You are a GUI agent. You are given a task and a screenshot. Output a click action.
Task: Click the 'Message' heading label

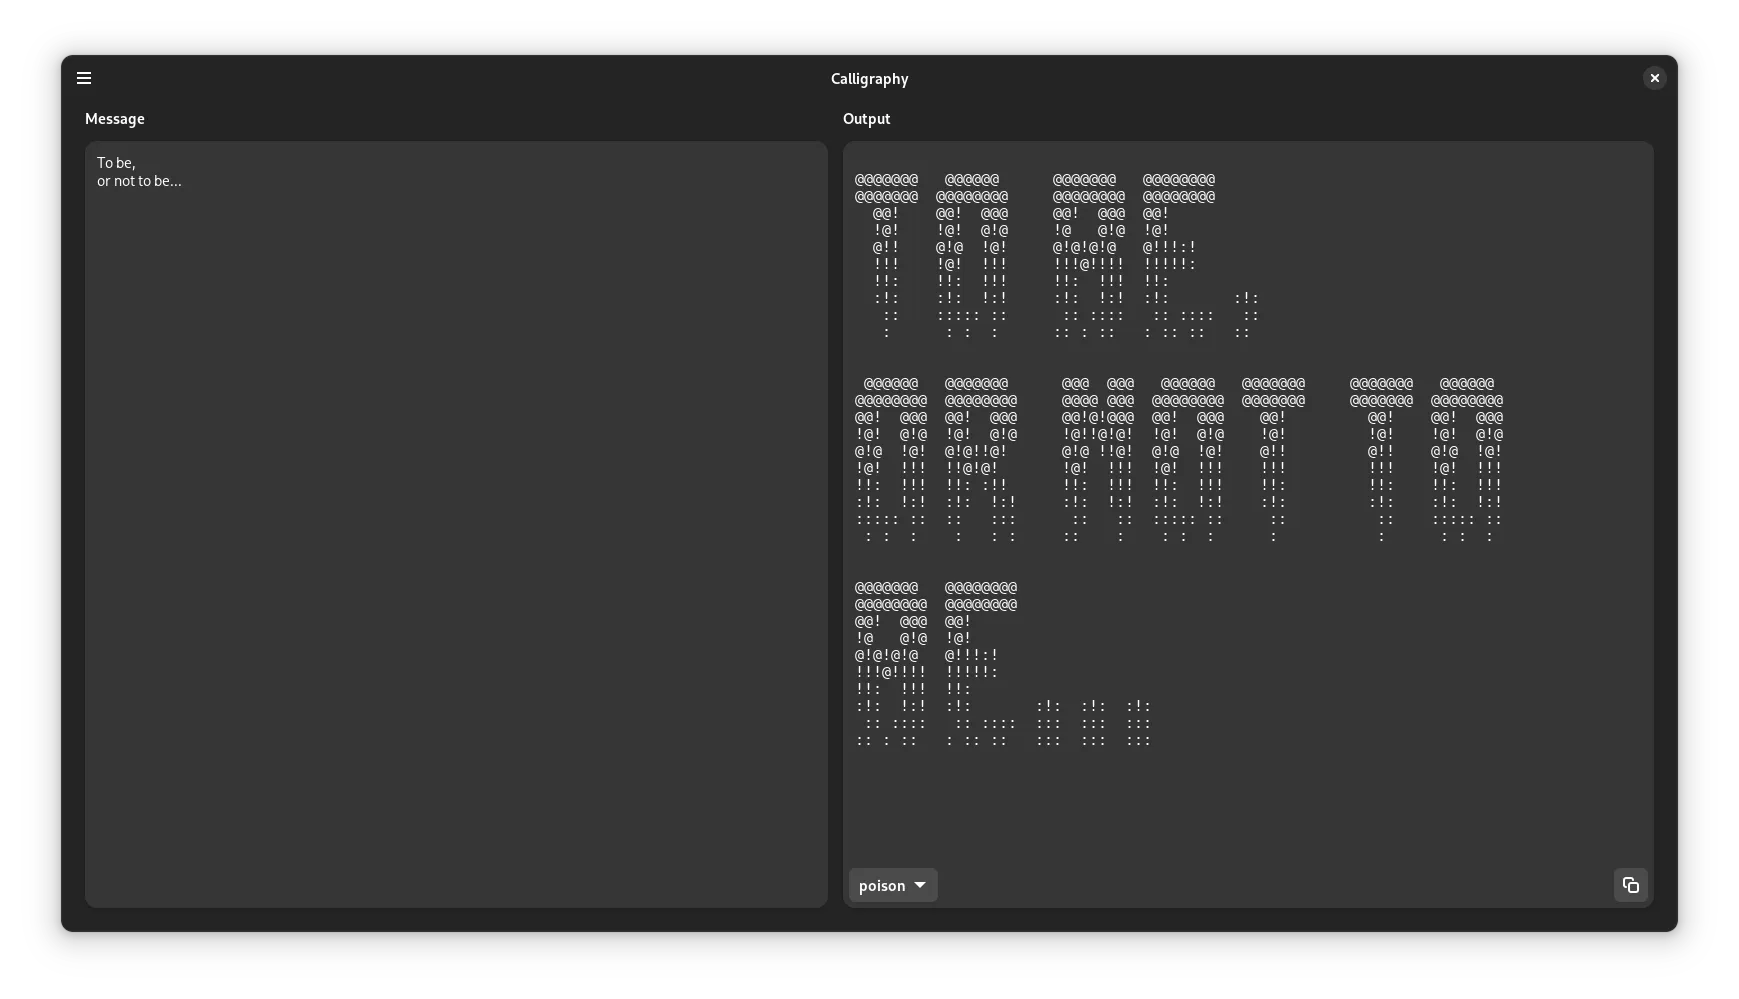coord(115,119)
